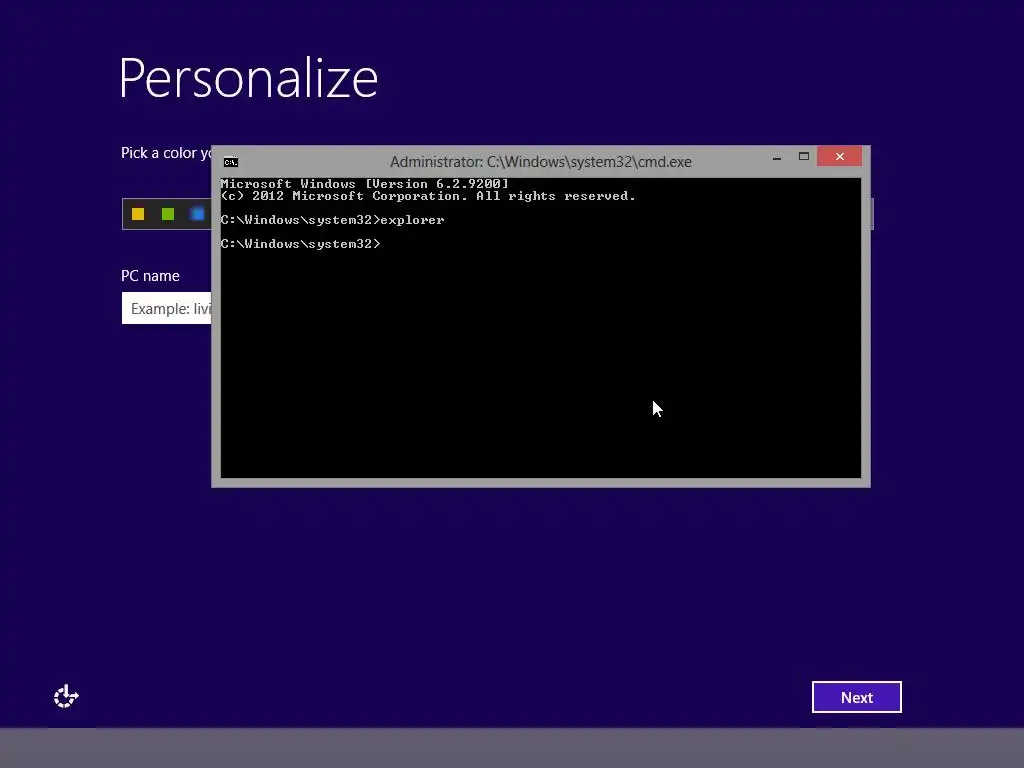Select the yellow color swatch
1024x768 pixels.
click(x=138, y=214)
